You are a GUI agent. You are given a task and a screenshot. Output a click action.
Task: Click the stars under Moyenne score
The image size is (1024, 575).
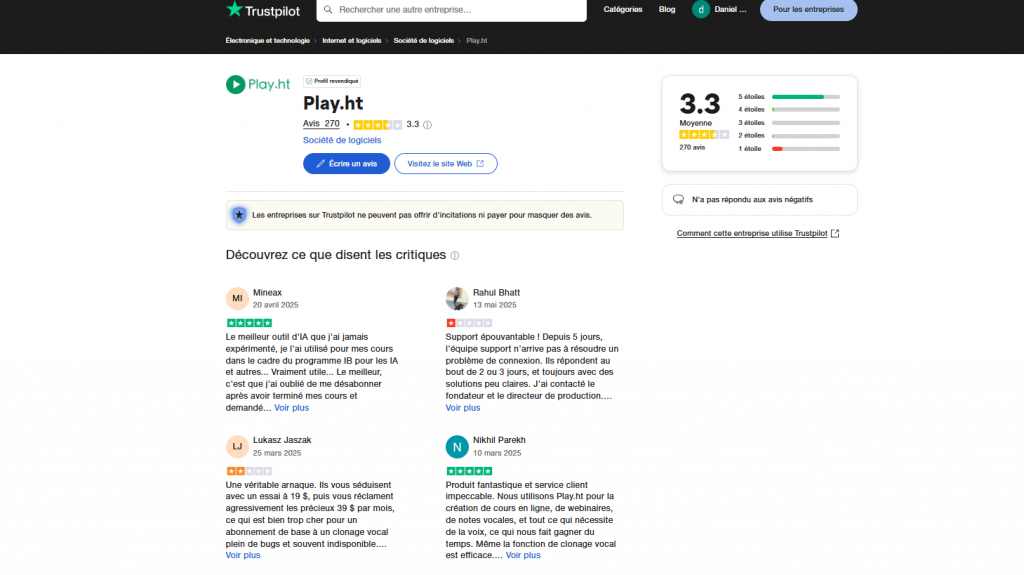tap(704, 135)
